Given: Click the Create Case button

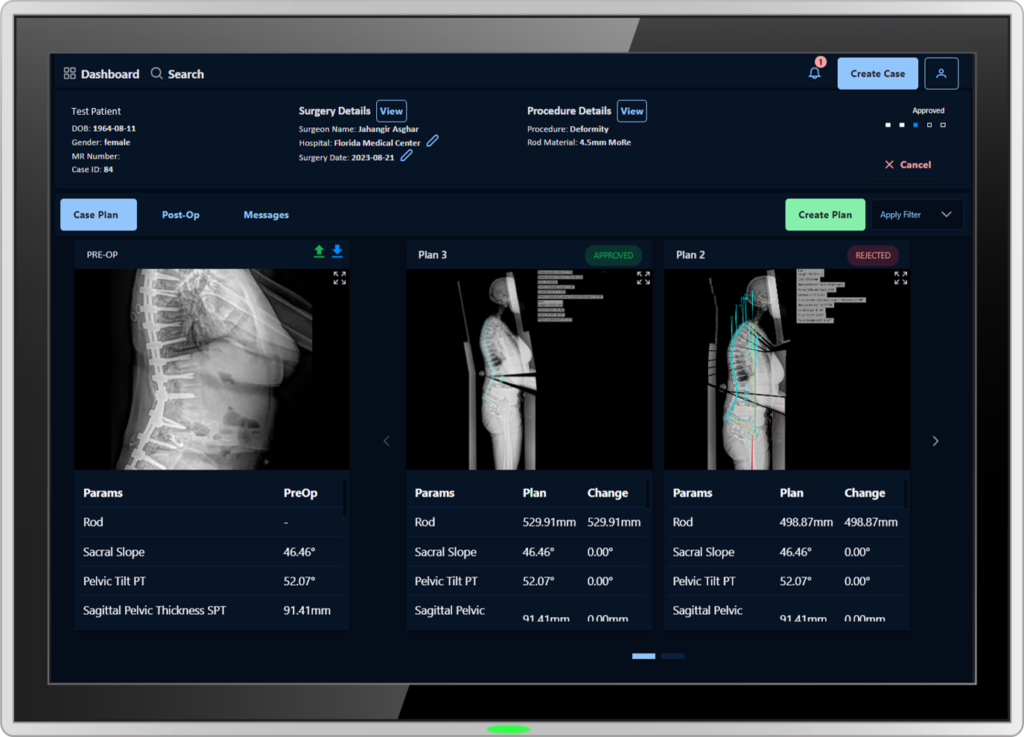Looking at the screenshot, I should point(877,74).
